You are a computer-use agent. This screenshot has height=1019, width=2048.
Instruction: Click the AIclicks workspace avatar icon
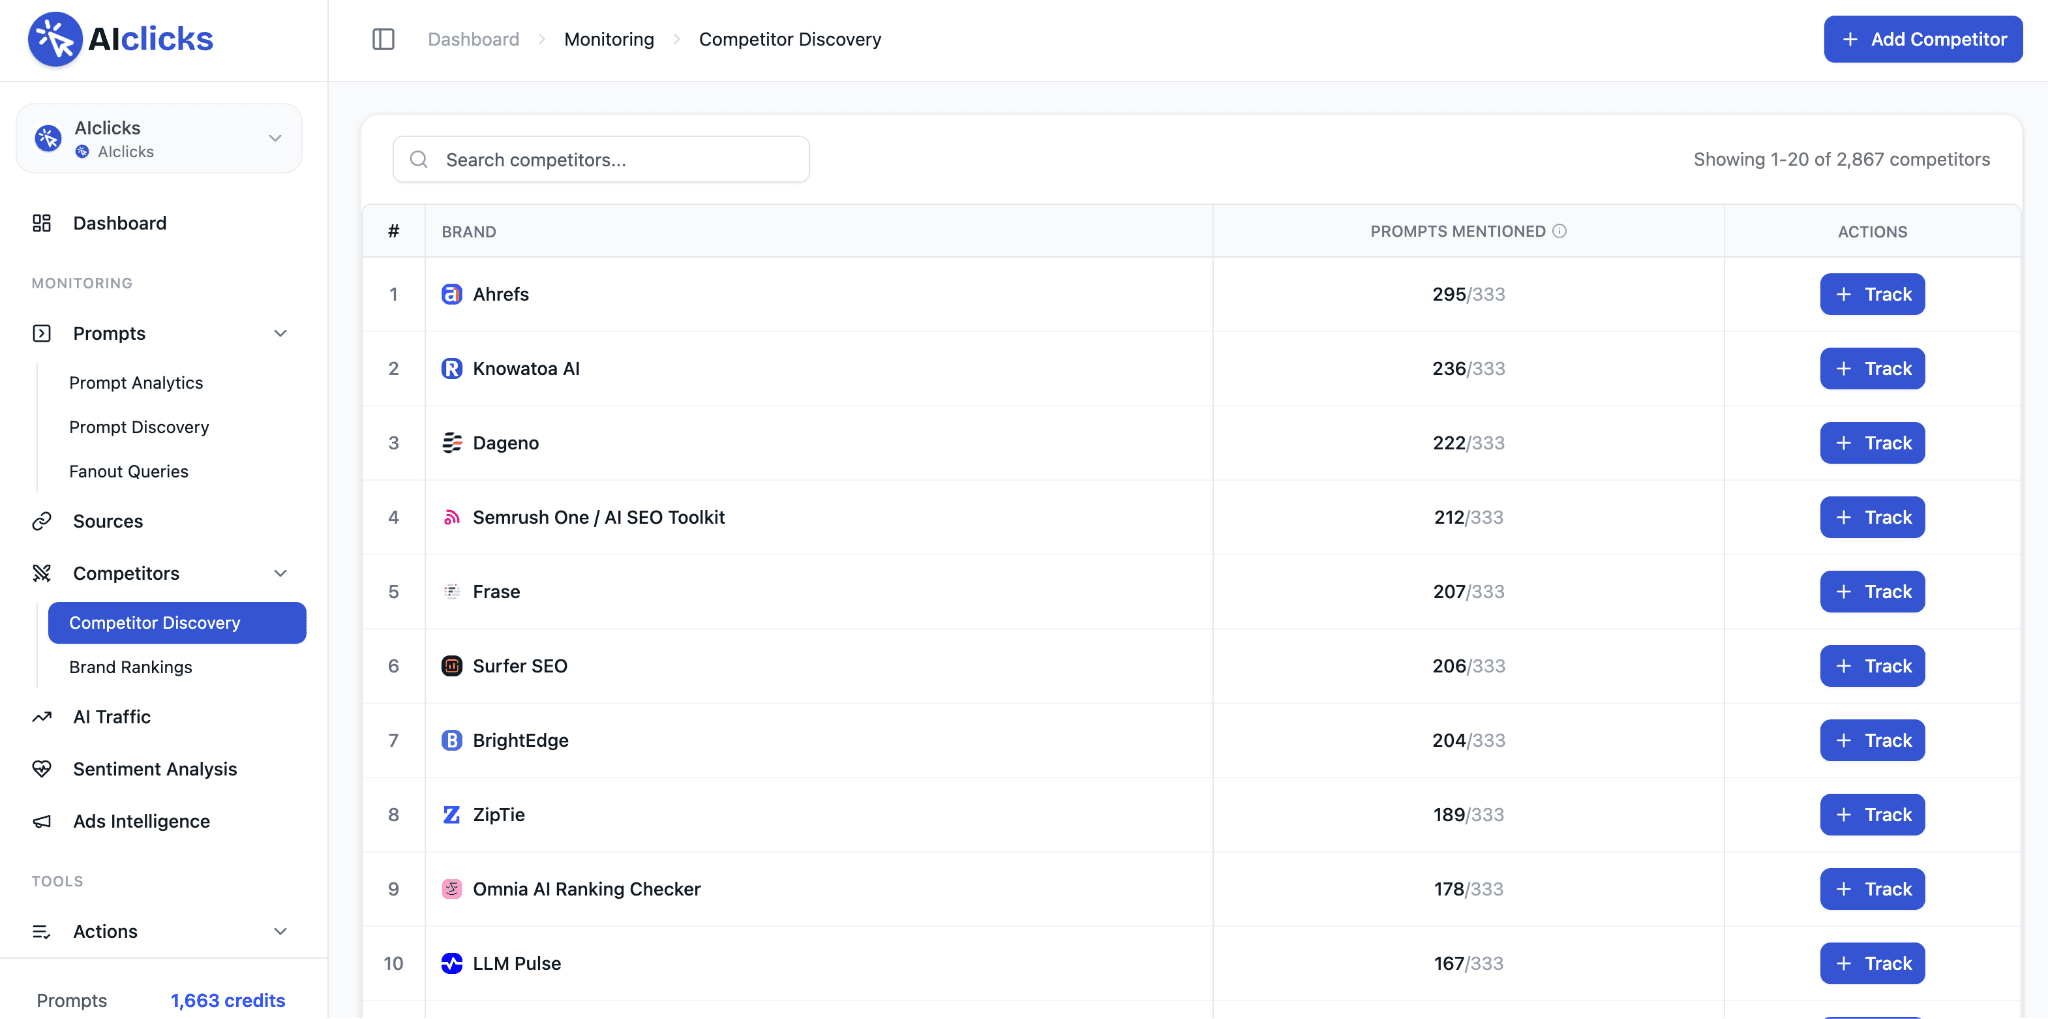click(48, 138)
